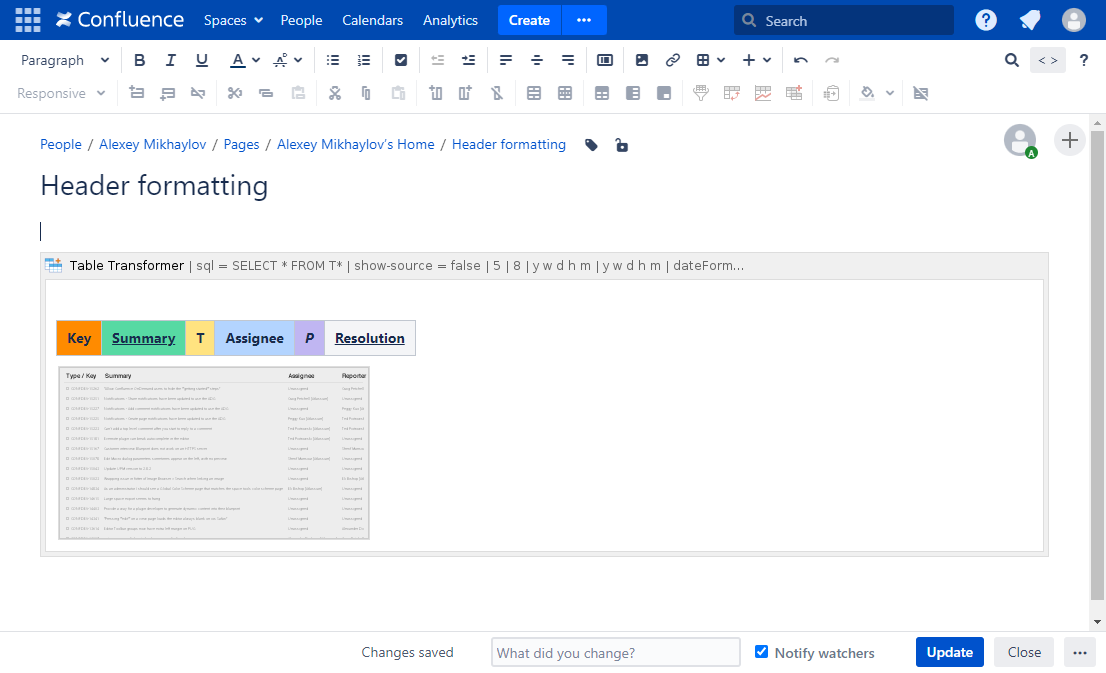Click the orange Key header cell
The image size is (1106, 673).
(79, 338)
